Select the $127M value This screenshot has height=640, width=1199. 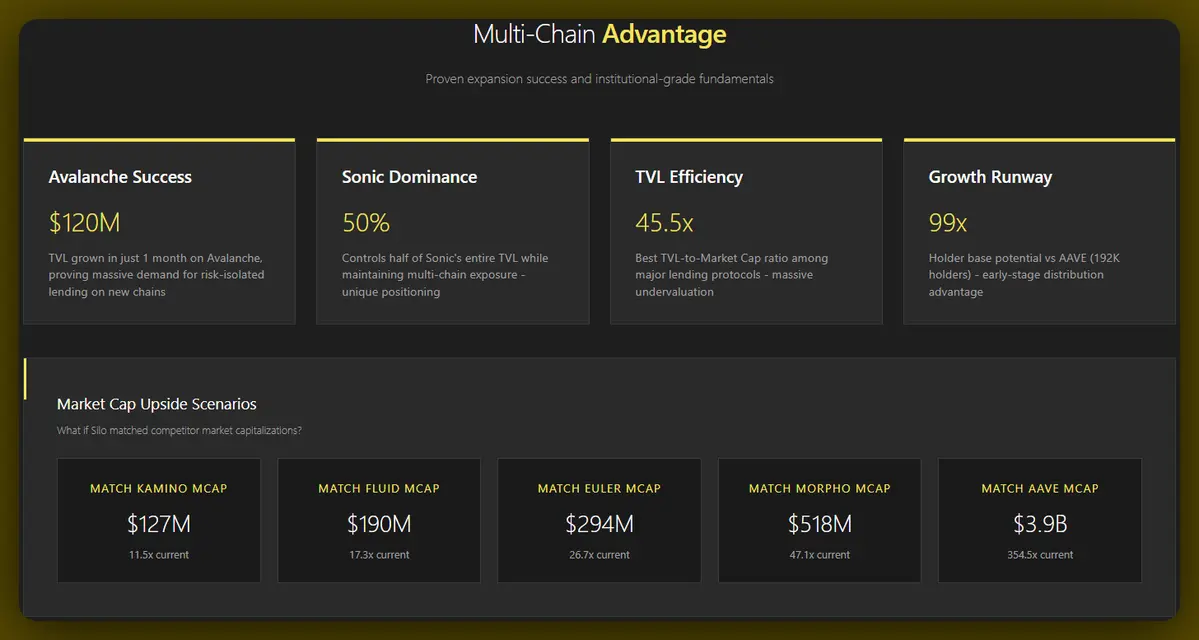[x=158, y=524]
